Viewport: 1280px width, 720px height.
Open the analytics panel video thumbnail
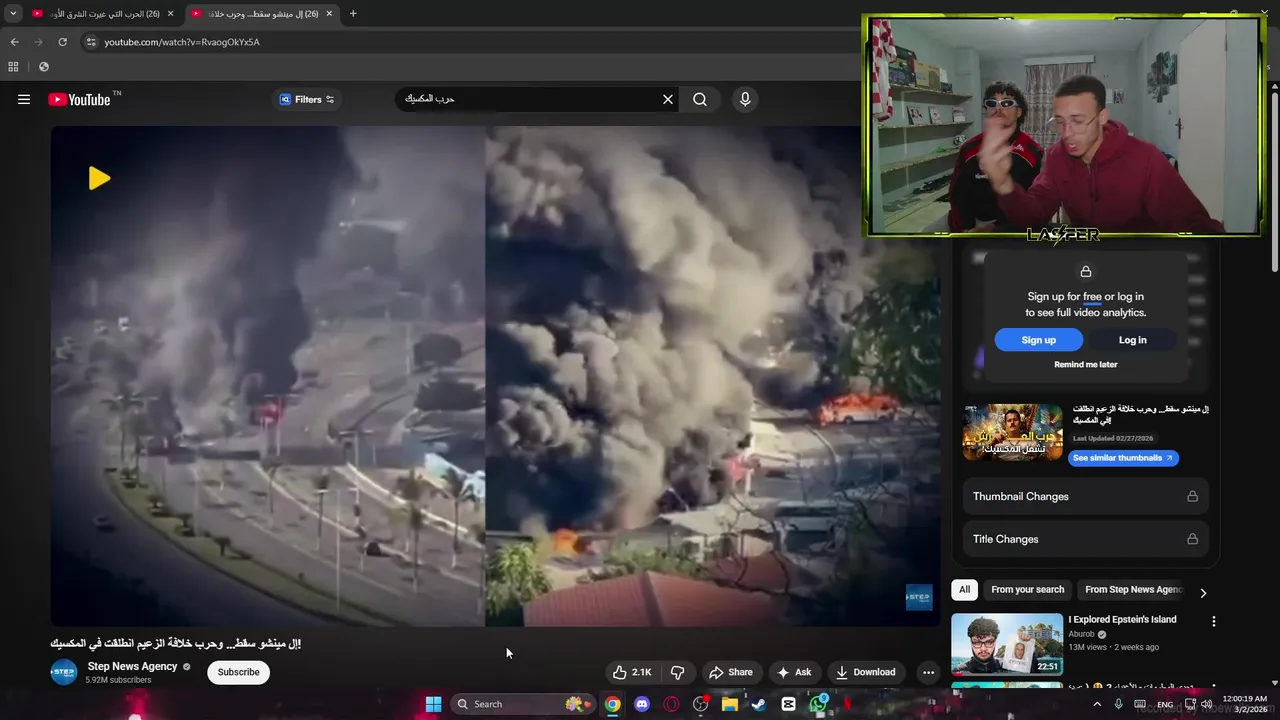click(1013, 432)
